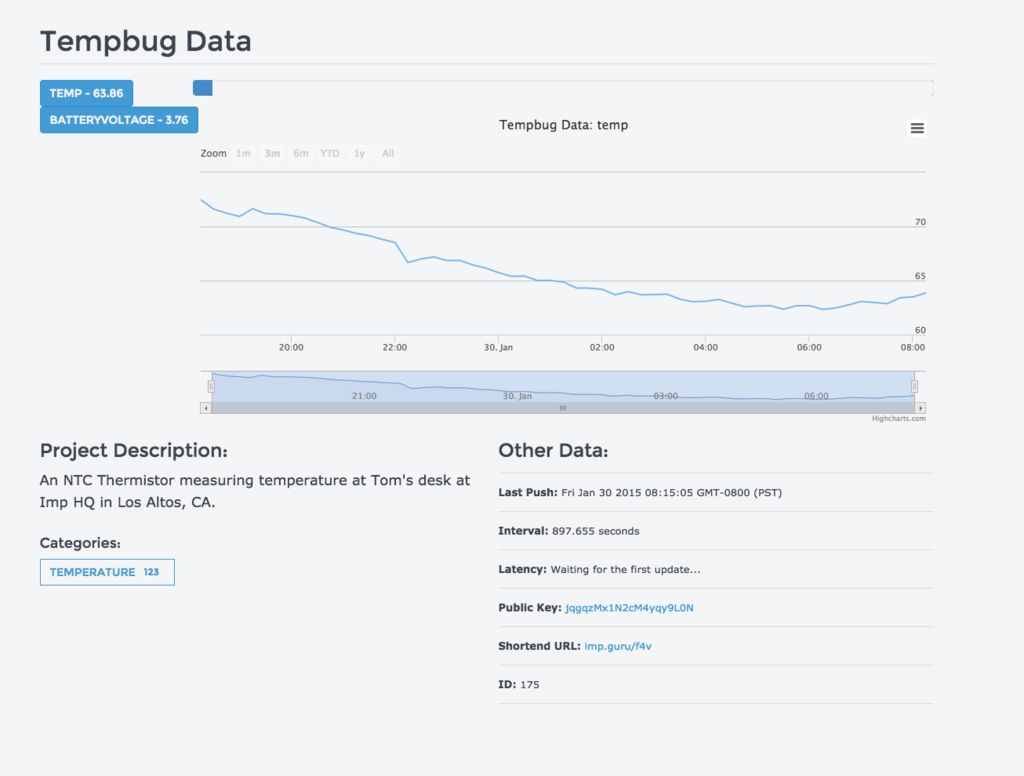The width and height of the screenshot is (1024, 776).
Task: Set zoom range to YTD
Action: click(x=330, y=154)
